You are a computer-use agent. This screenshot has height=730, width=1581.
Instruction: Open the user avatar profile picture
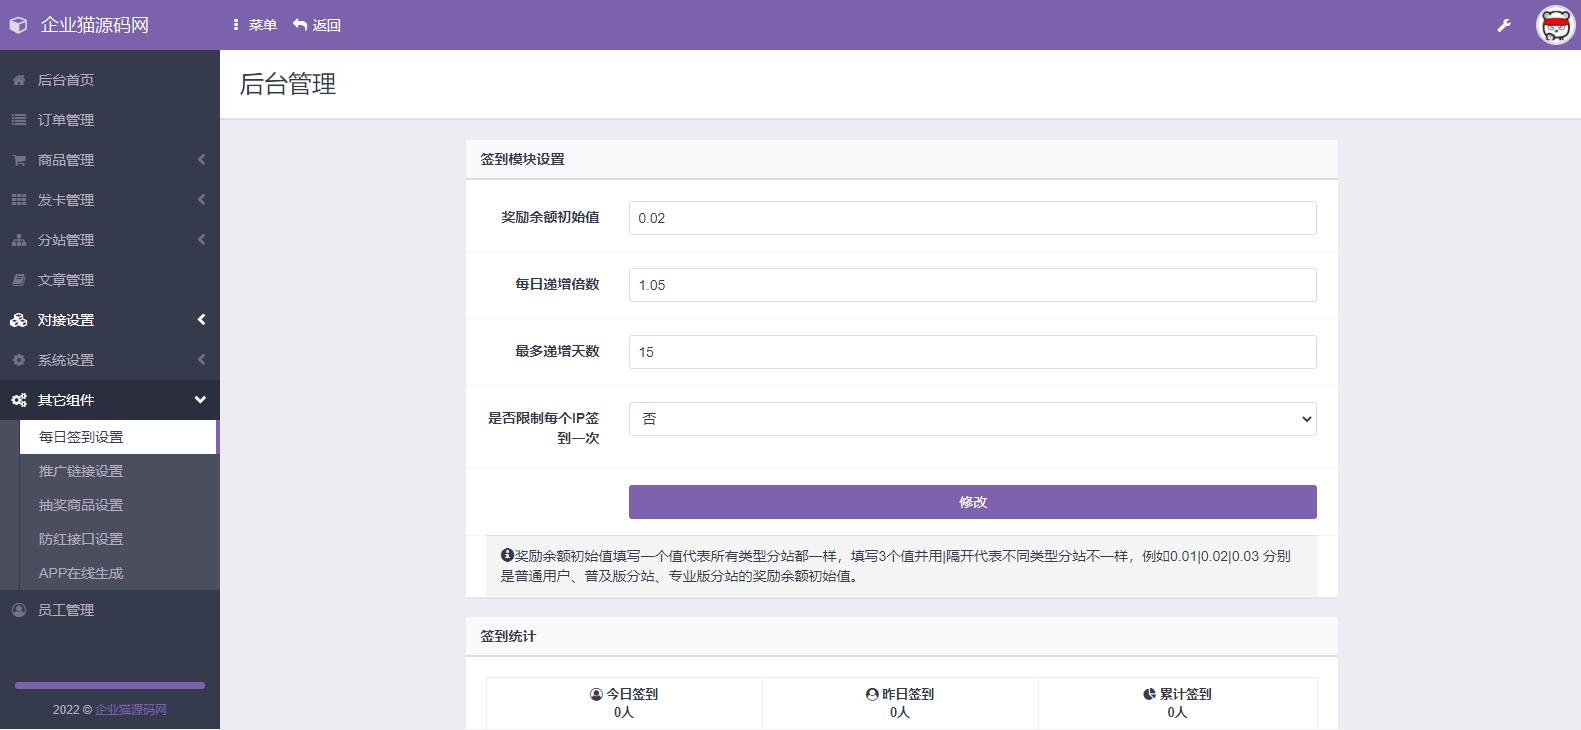1555,25
